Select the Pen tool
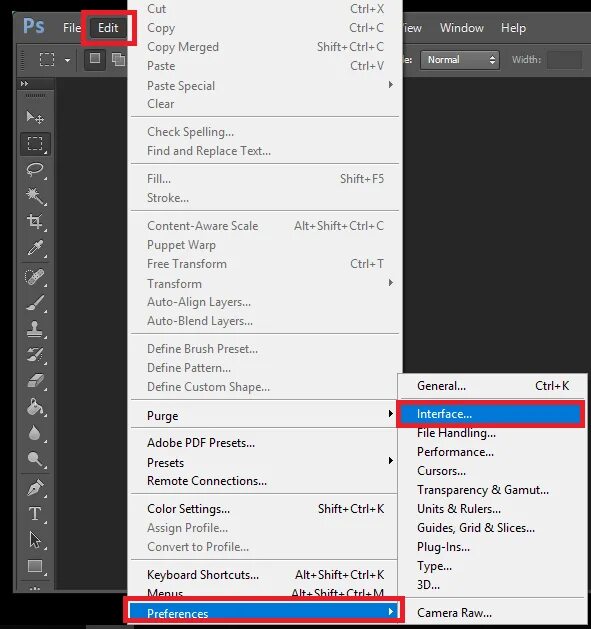Screen dimensions: 591x629 coord(35,488)
